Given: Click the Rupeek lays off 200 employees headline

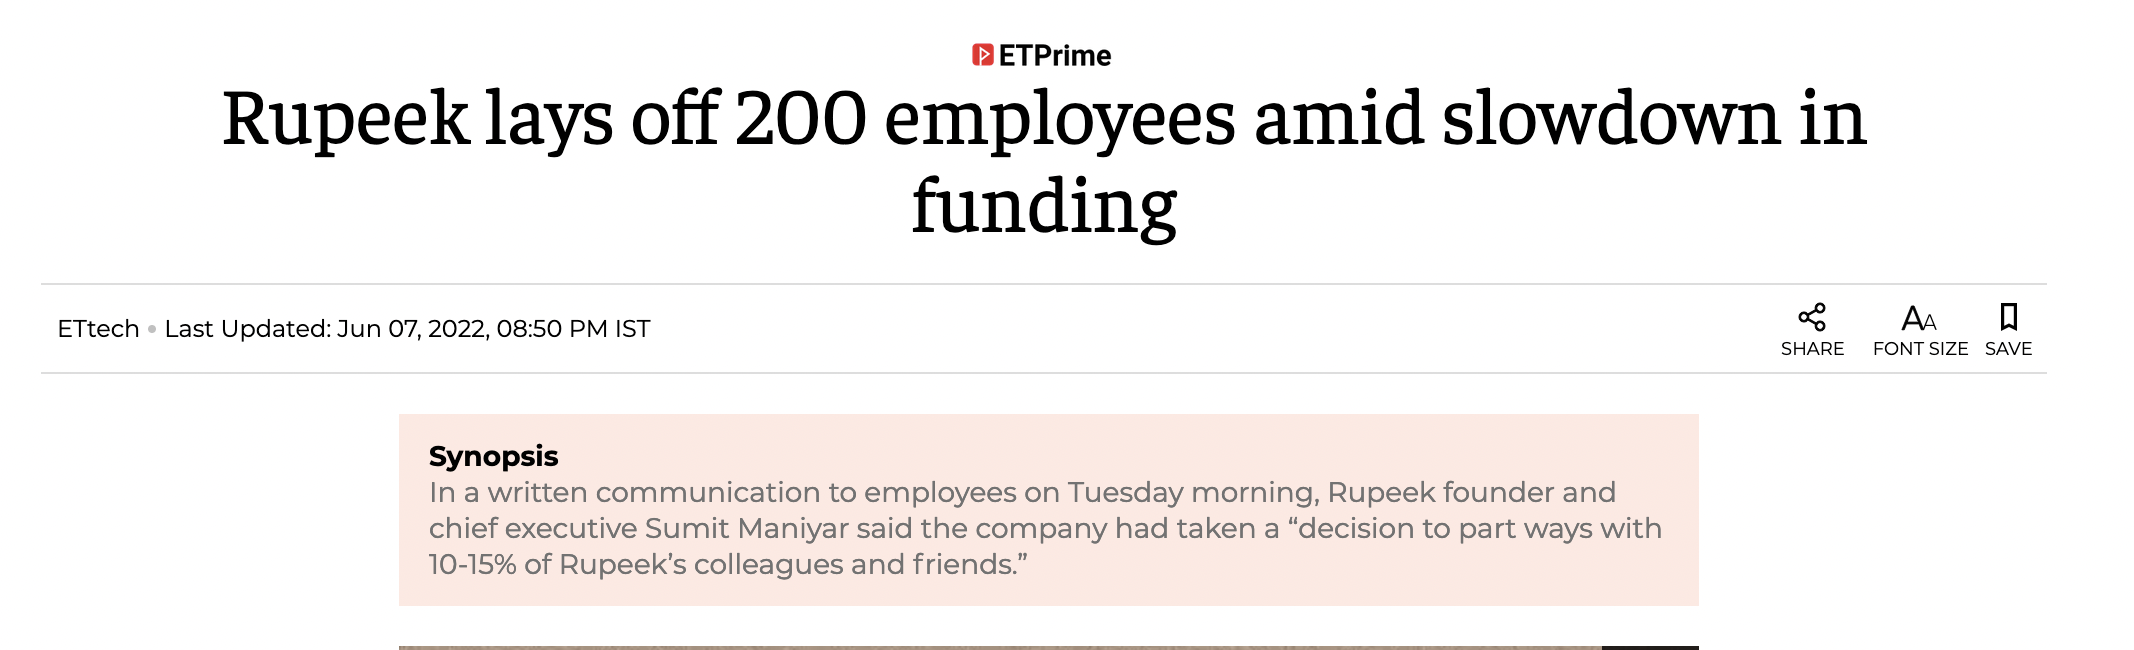Looking at the screenshot, I should coord(1044,162).
